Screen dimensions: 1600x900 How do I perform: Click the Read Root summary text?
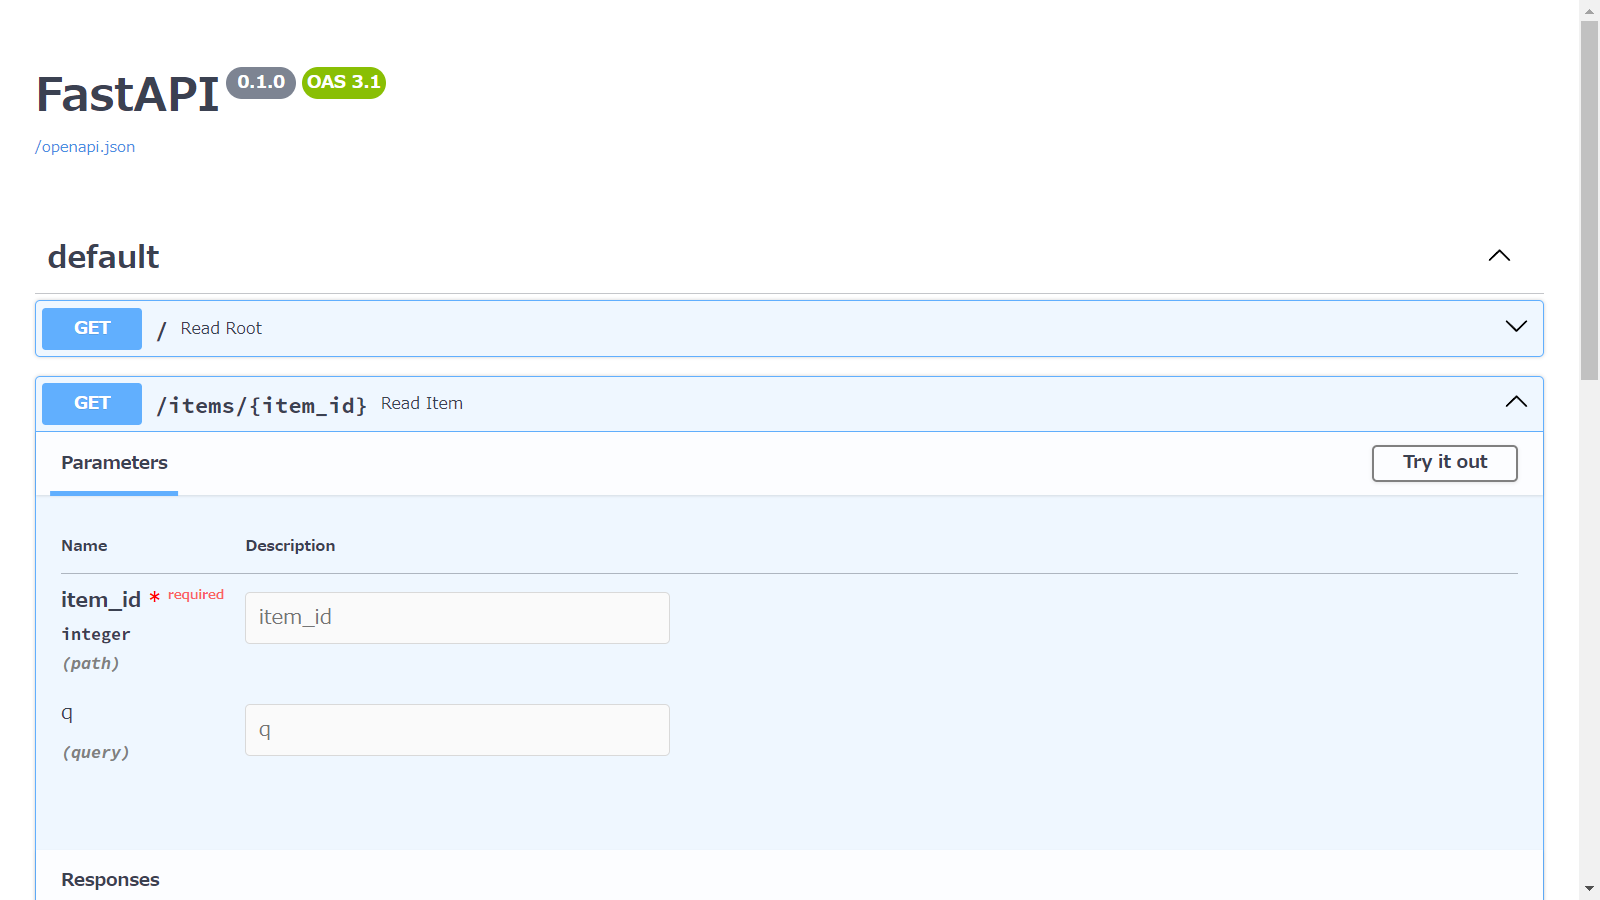221,328
